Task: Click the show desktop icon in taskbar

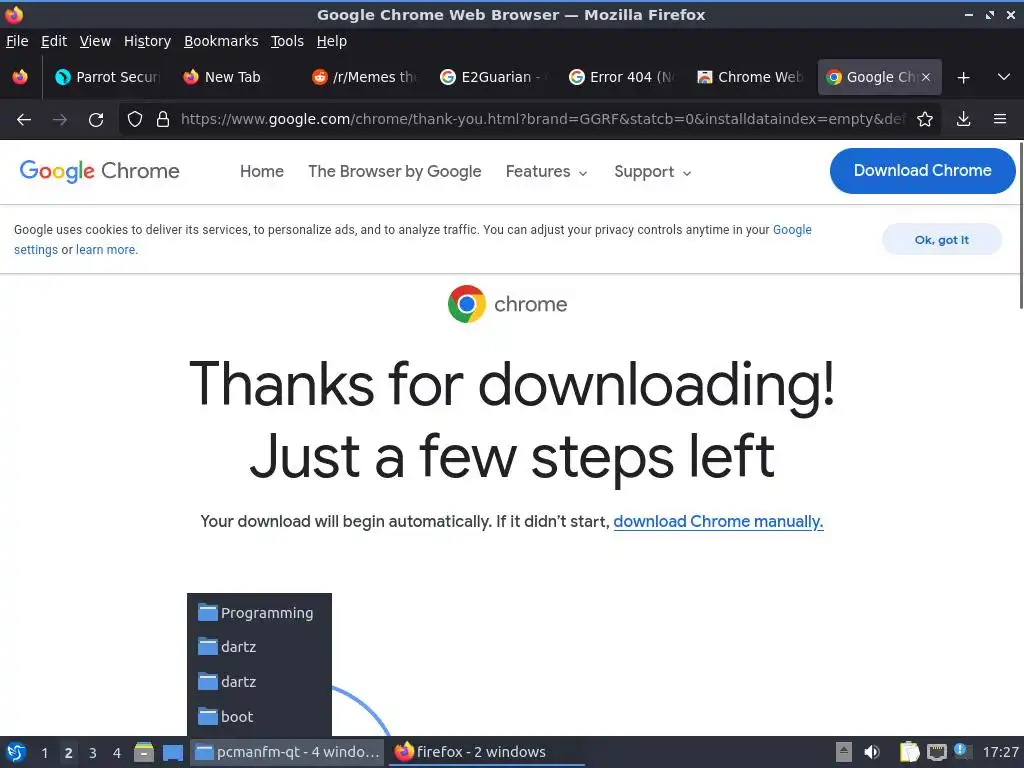Action: click(x=173, y=753)
